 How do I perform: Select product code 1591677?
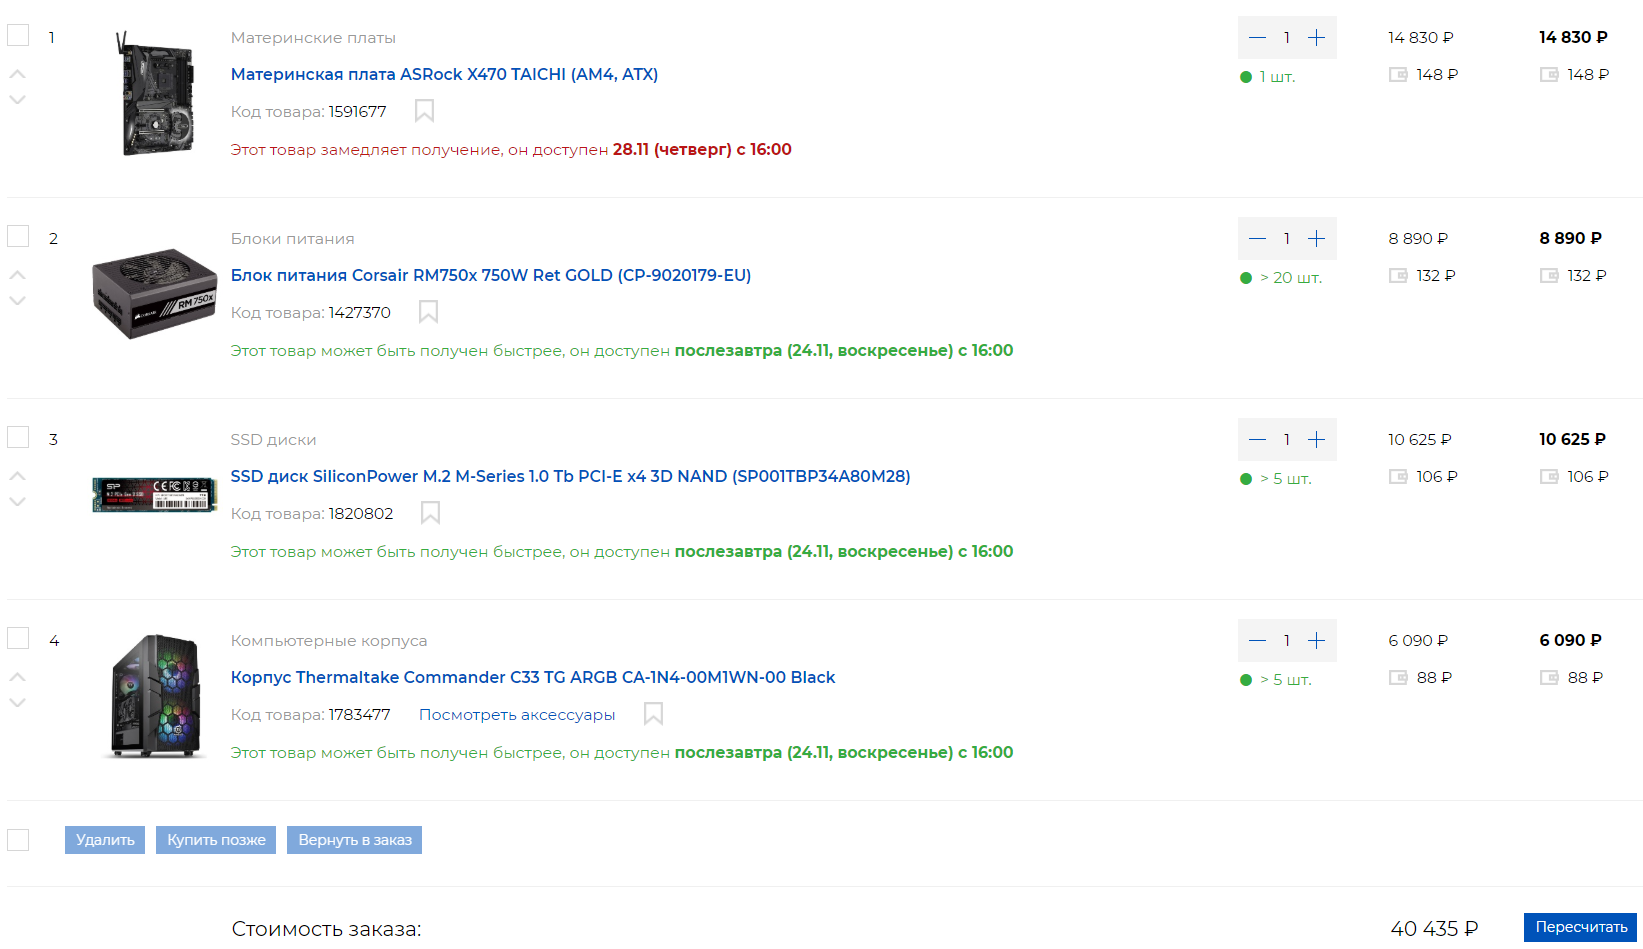point(357,112)
